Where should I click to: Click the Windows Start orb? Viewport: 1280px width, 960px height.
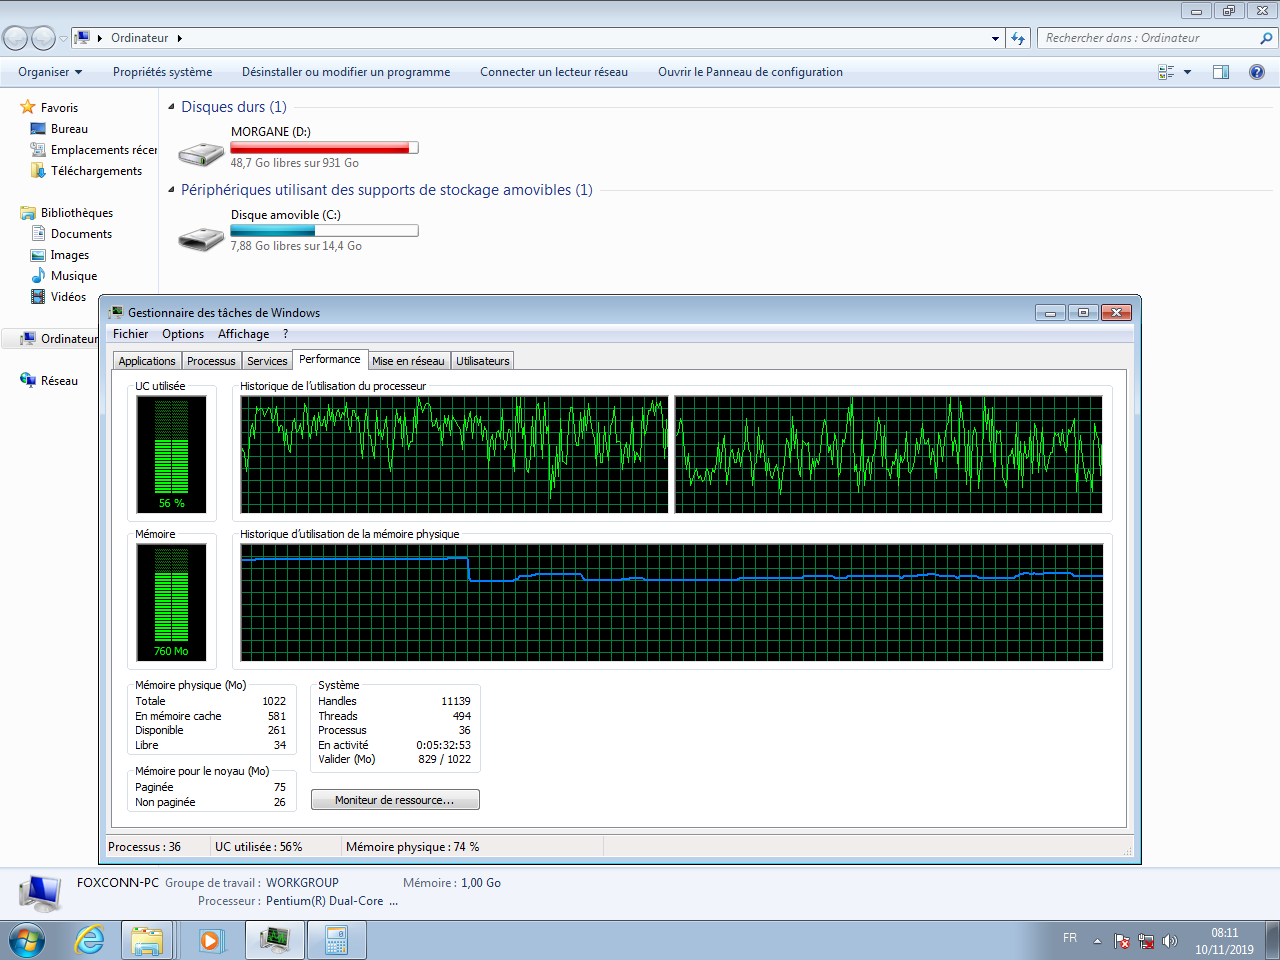(27, 940)
